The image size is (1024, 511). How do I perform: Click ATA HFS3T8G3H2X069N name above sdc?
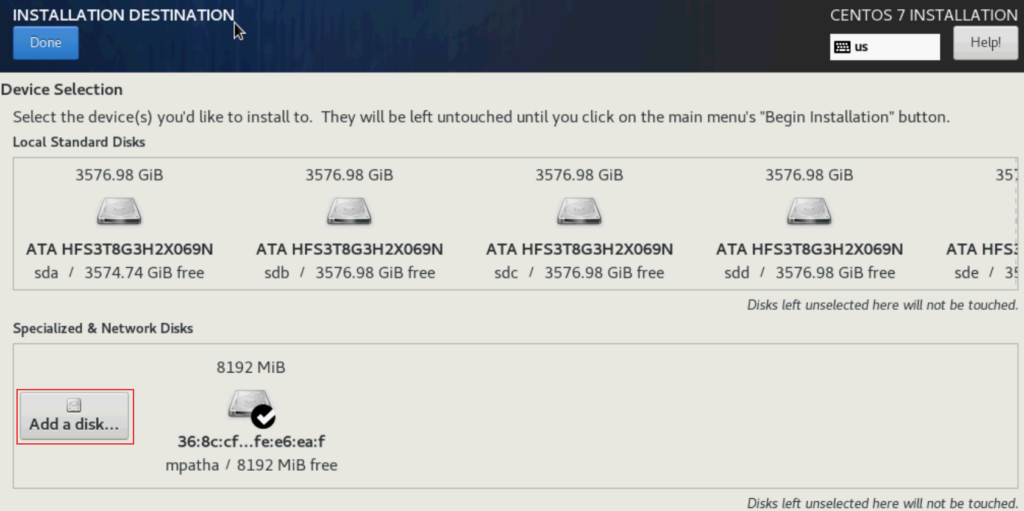579,249
